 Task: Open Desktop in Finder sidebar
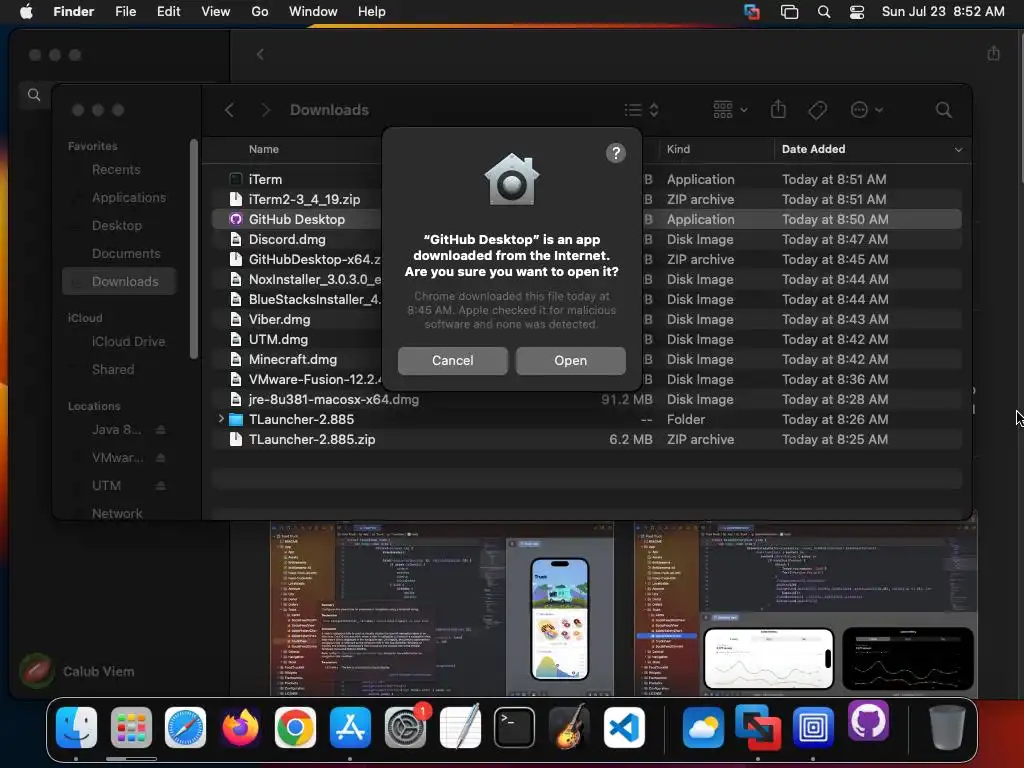pyautogui.click(x=116, y=225)
